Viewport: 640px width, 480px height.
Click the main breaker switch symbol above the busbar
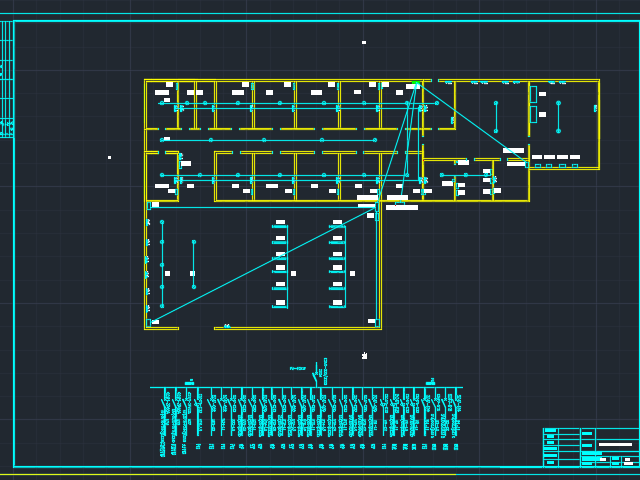316,375
